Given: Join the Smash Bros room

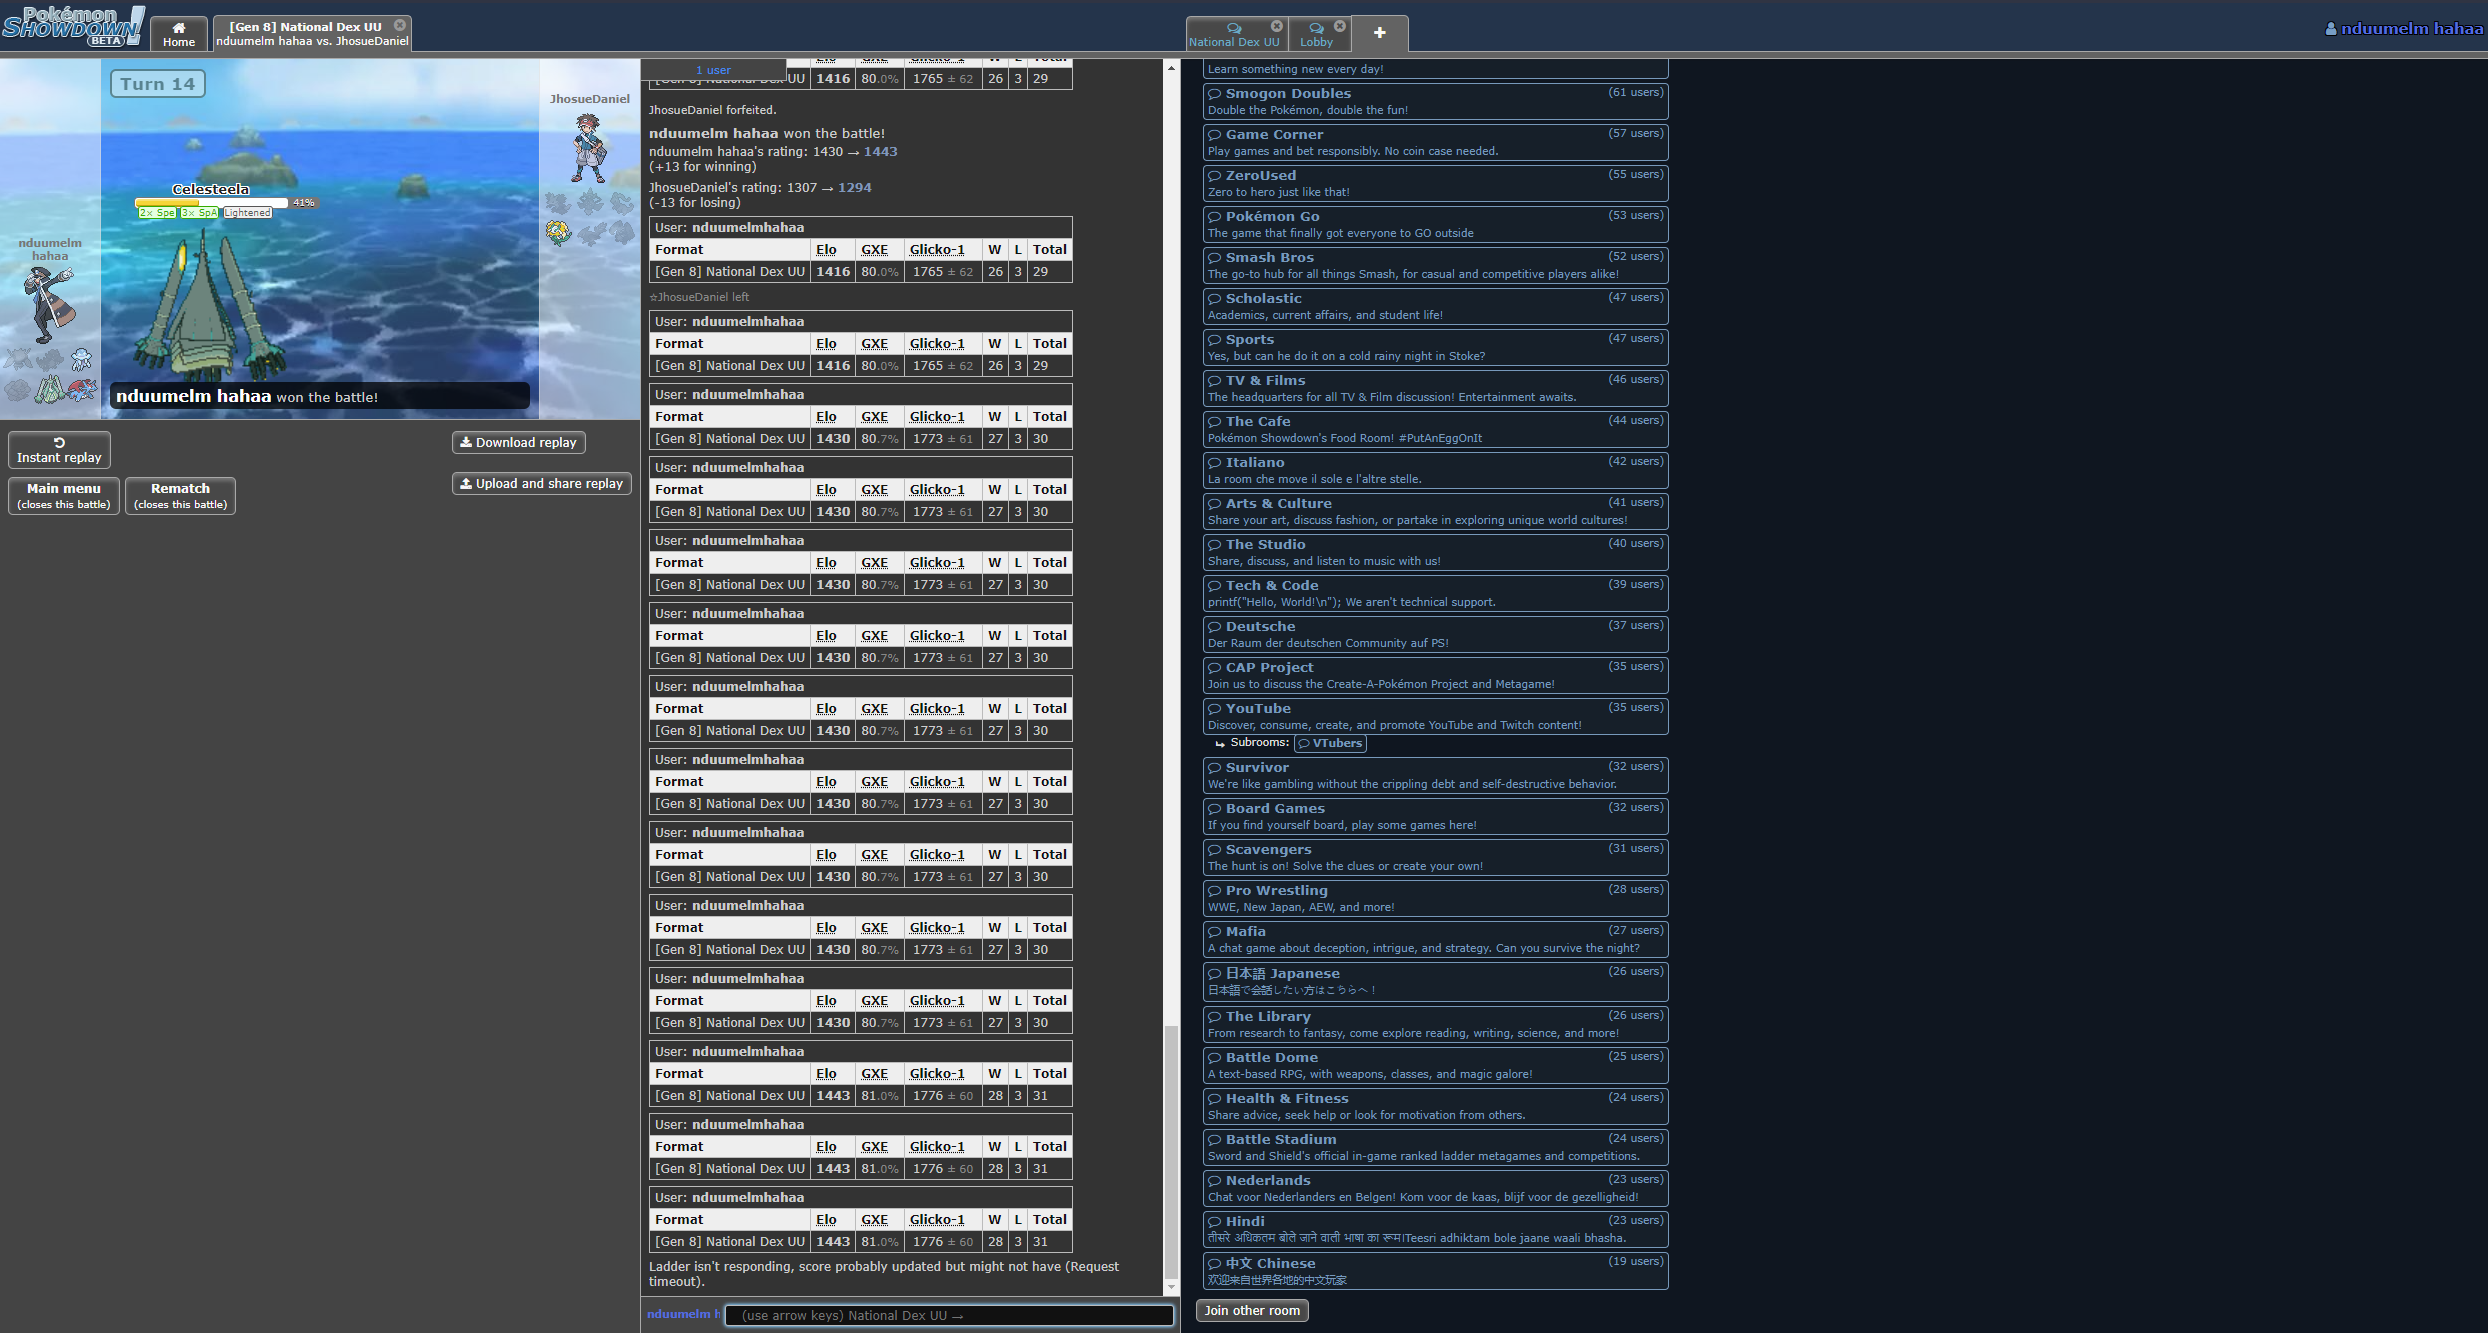Looking at the screenshot, I should pos(1435,265).
